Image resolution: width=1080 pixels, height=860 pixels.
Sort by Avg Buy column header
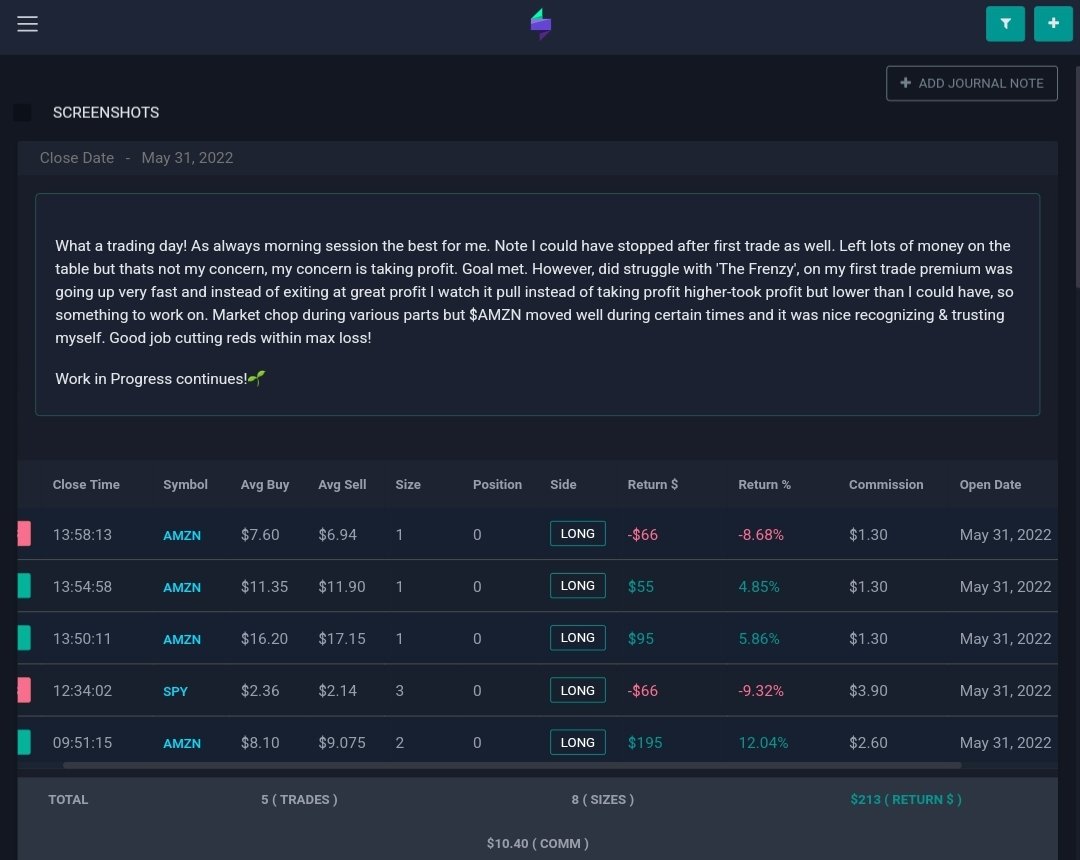point(264,485)
